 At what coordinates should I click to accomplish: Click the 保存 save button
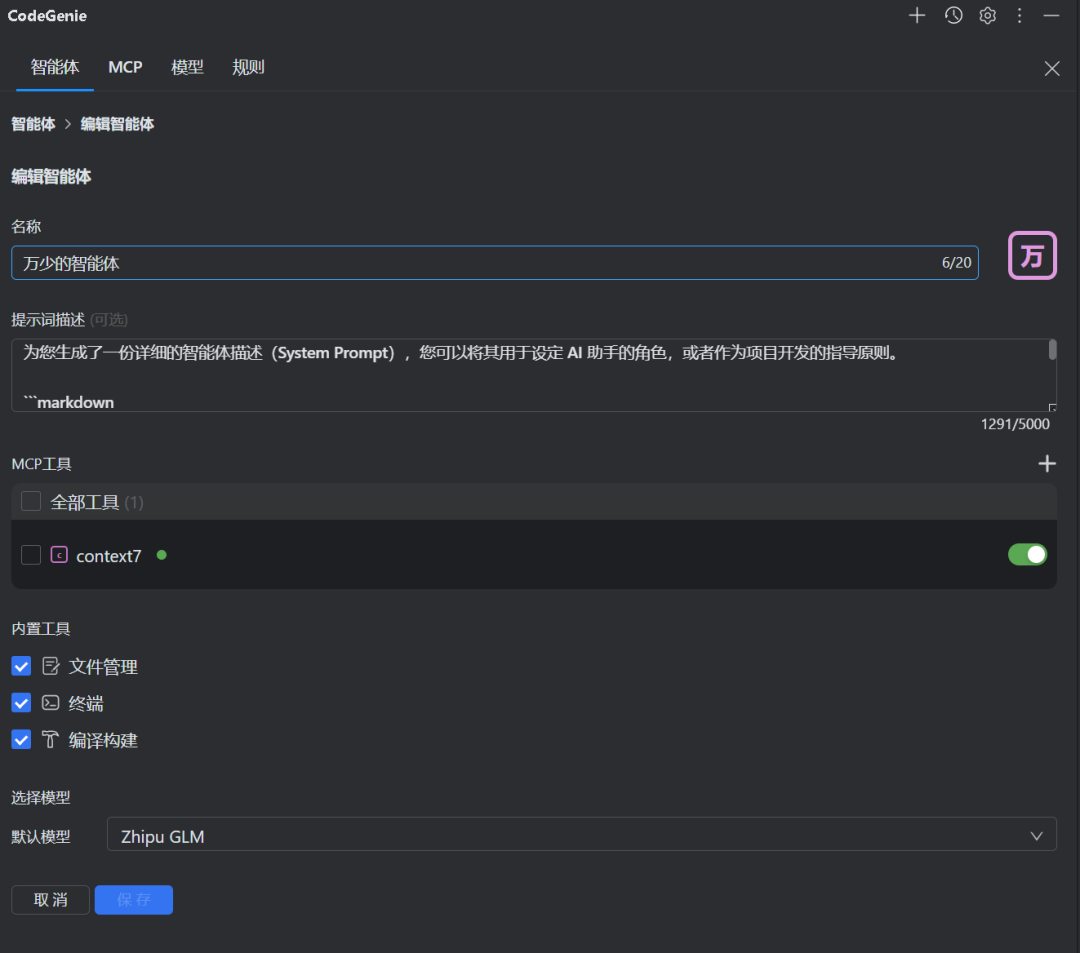[x=133, y=899]
